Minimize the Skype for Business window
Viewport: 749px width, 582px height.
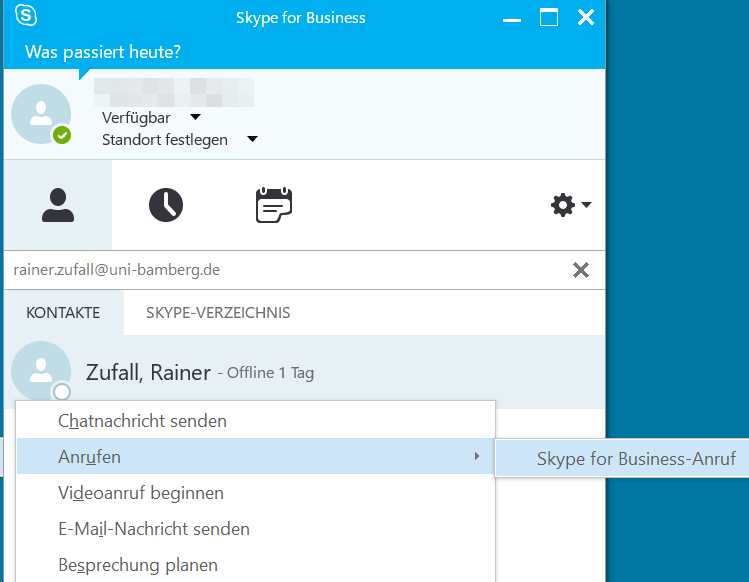click(x=512, y=20)
